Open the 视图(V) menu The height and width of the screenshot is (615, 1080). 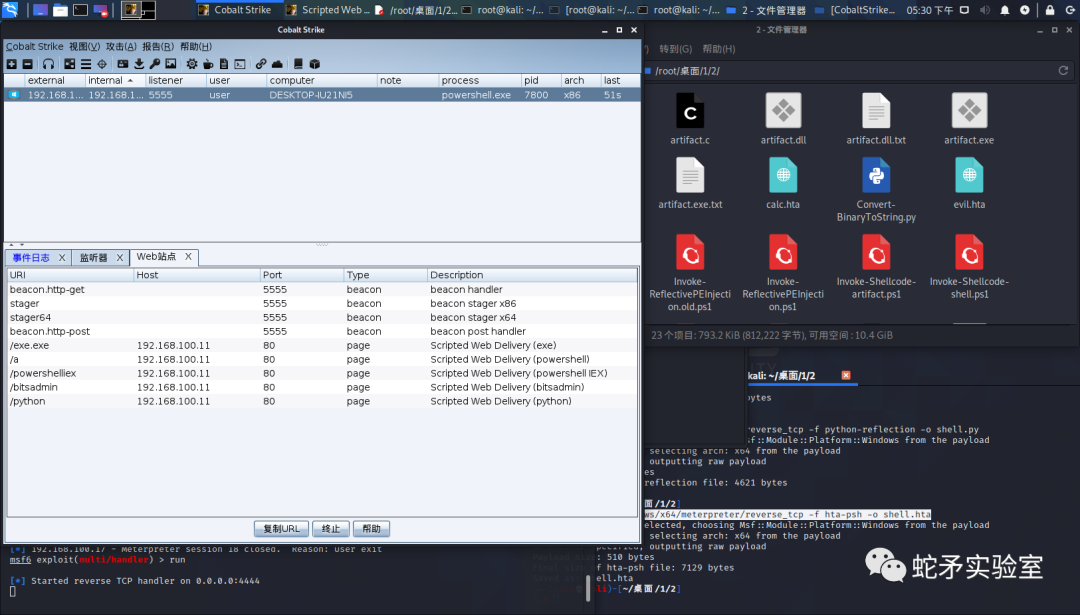(84, 46)
